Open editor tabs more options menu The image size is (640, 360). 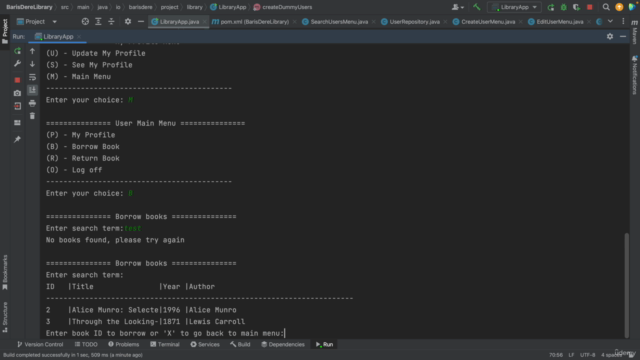point(623,21)
